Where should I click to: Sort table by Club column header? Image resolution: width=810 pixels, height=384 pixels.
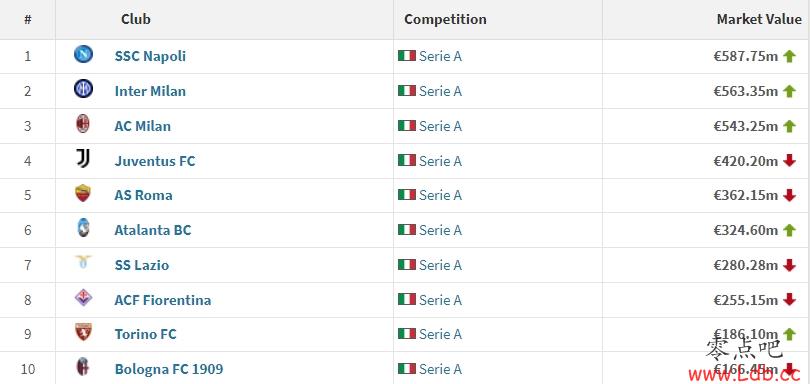point(136,19)
